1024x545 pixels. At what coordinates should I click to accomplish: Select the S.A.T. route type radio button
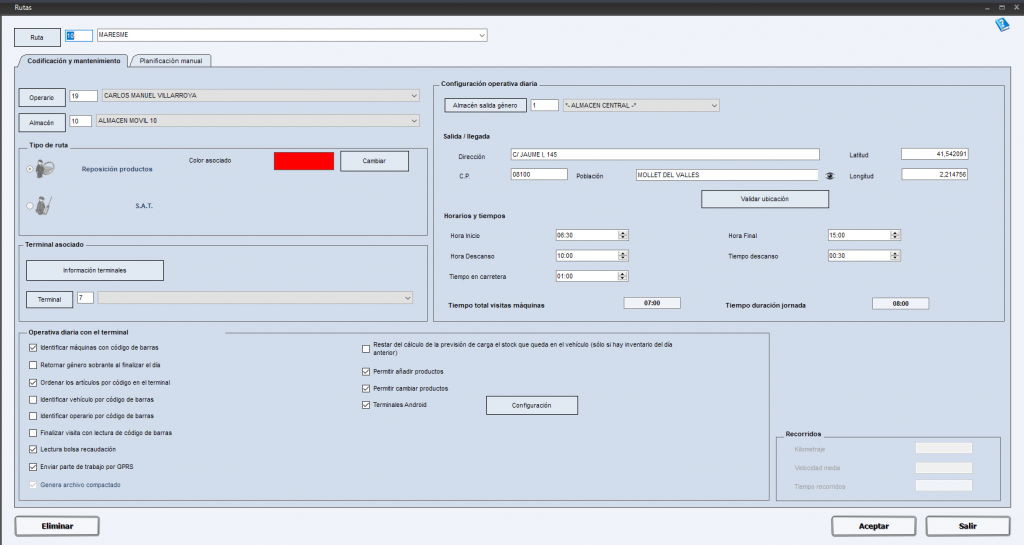[30, 206]
